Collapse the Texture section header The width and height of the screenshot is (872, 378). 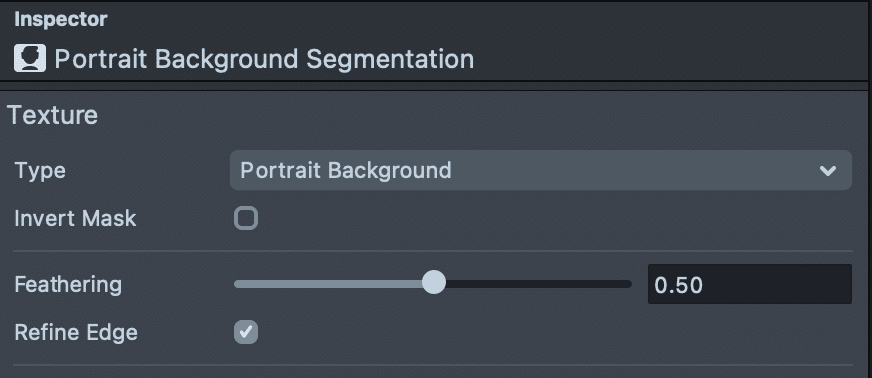53,115
